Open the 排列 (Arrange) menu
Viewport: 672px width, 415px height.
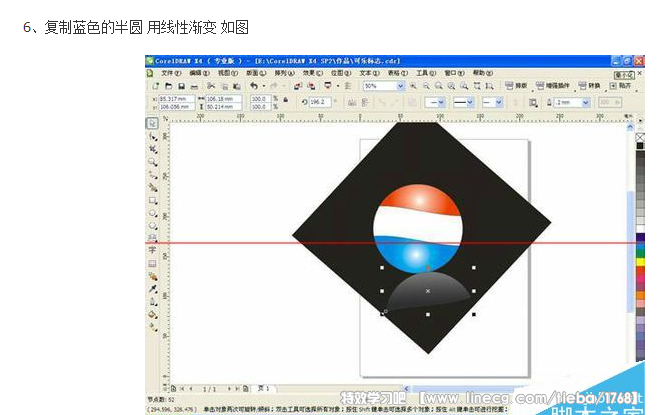tap(284, 73)
